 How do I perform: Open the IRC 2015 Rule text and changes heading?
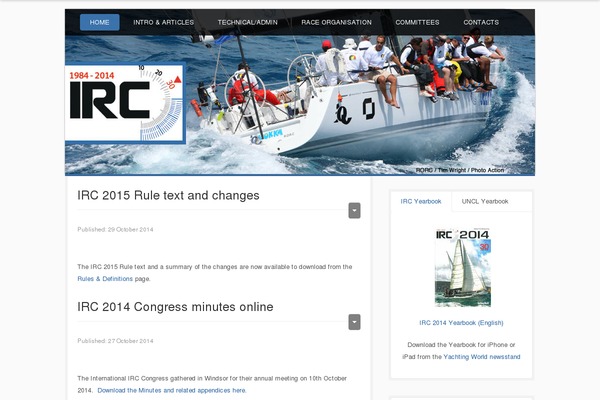click(x=168, y=195)
